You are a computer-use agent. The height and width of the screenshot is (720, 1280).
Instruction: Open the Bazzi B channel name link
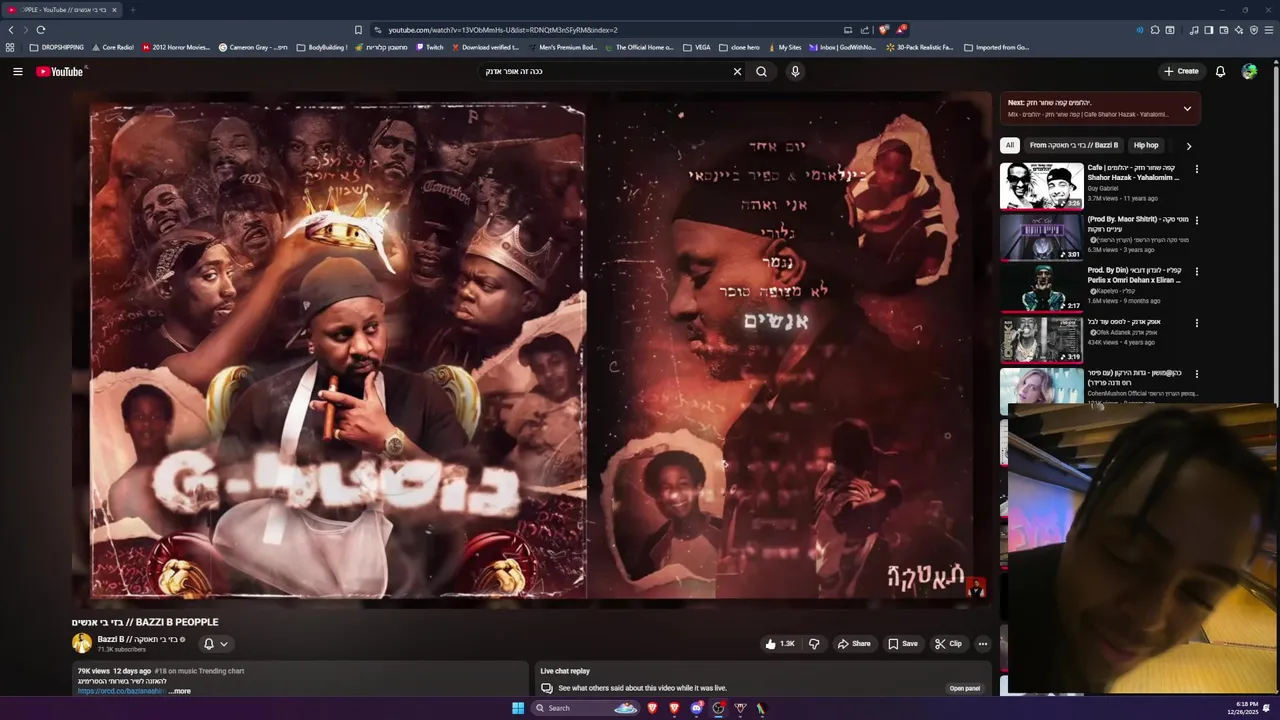pos(137,639)
